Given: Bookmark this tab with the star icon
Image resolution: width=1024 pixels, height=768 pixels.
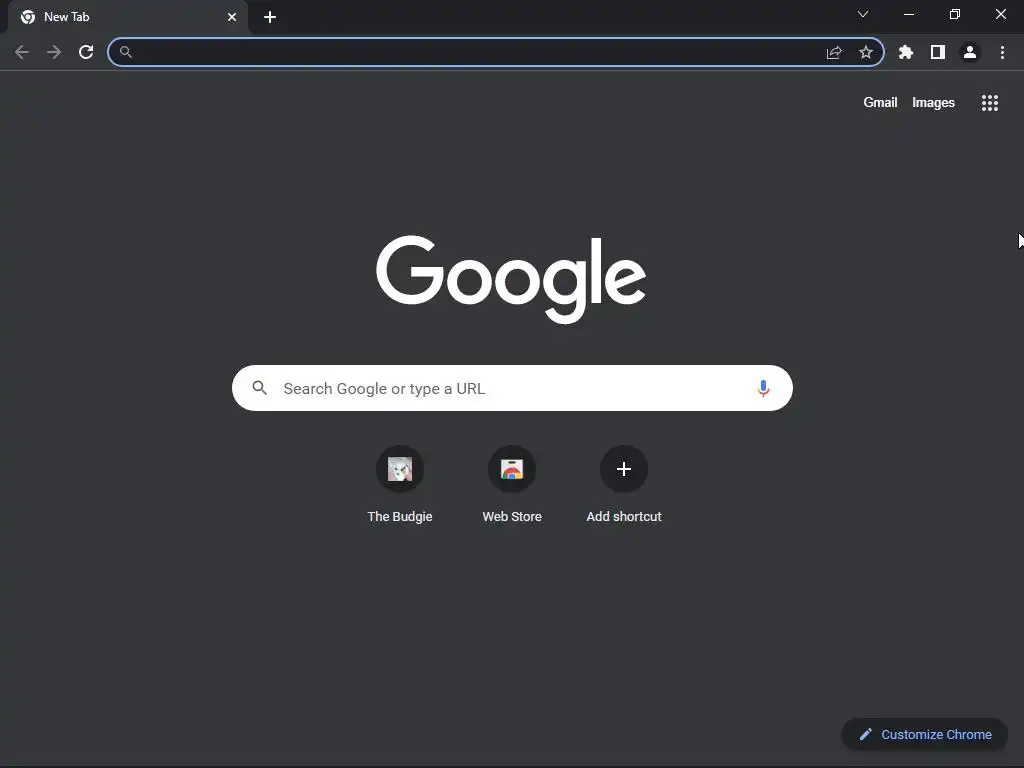Looking at the screenshot, I should coord(866,52).
